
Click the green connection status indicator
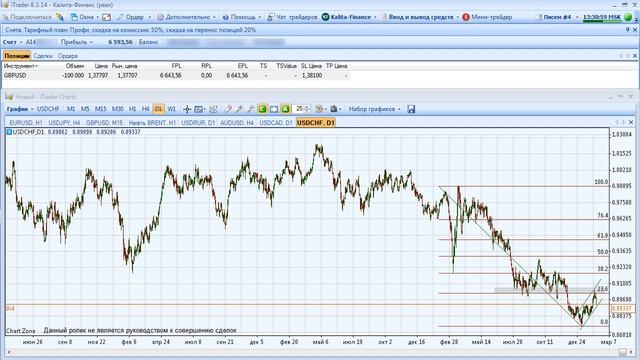tap(629, 17)
